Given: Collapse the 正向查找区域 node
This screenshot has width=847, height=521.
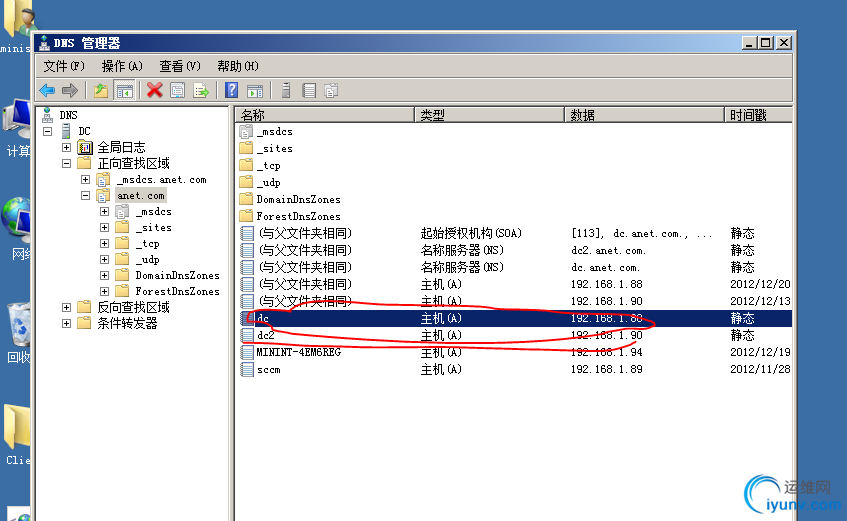Looking at the screenshot, I should click(x=66, y=163).
